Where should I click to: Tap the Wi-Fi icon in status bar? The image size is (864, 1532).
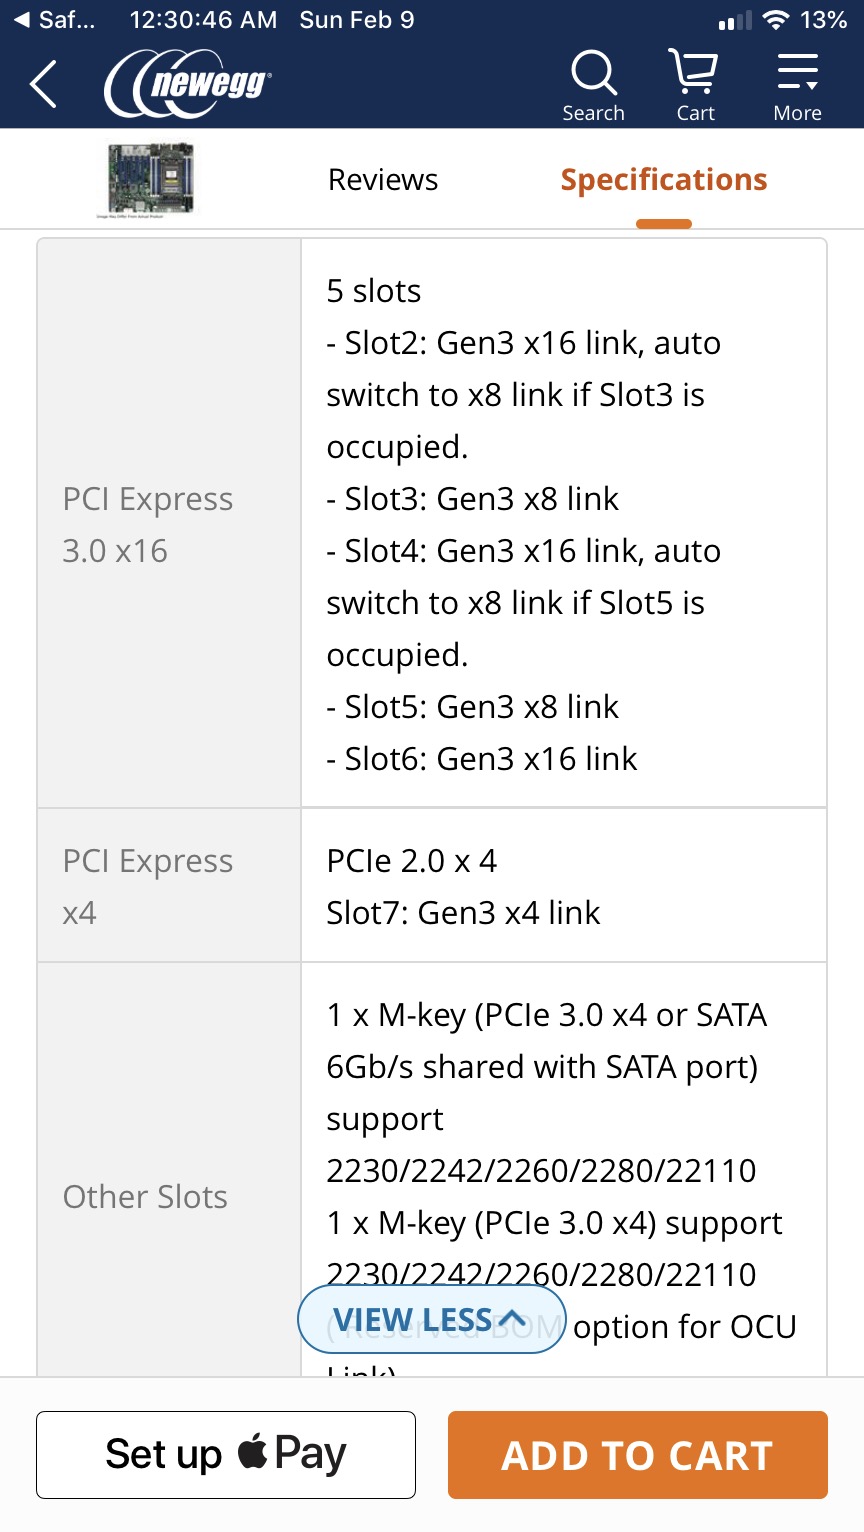pyautogui.click(x=775, y=20)
